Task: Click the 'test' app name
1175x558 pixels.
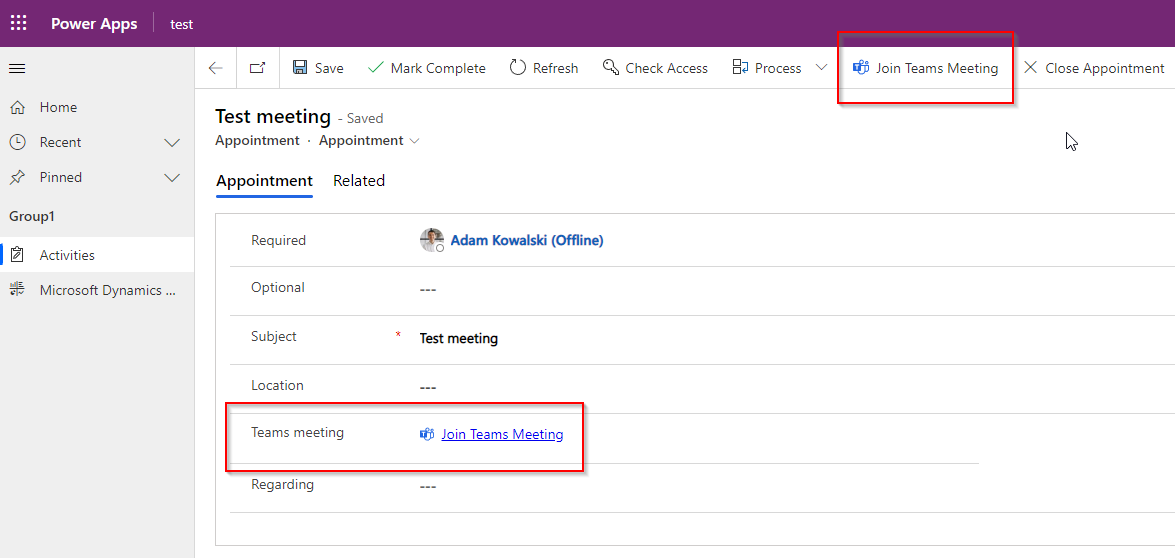Action: 181,24
